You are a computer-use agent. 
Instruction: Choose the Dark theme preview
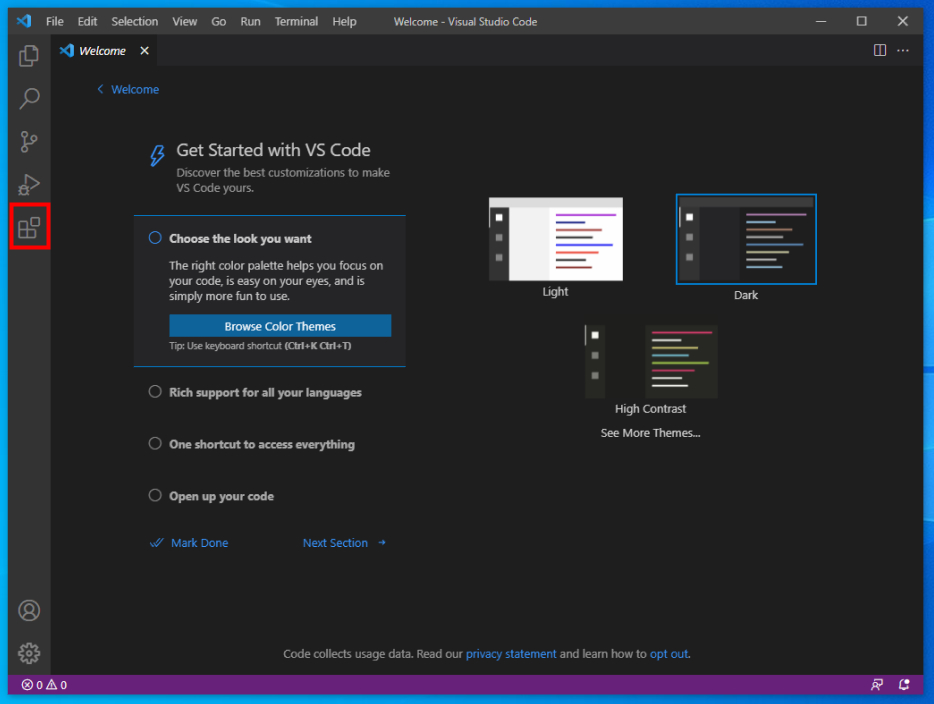click(x=746, y=239)
